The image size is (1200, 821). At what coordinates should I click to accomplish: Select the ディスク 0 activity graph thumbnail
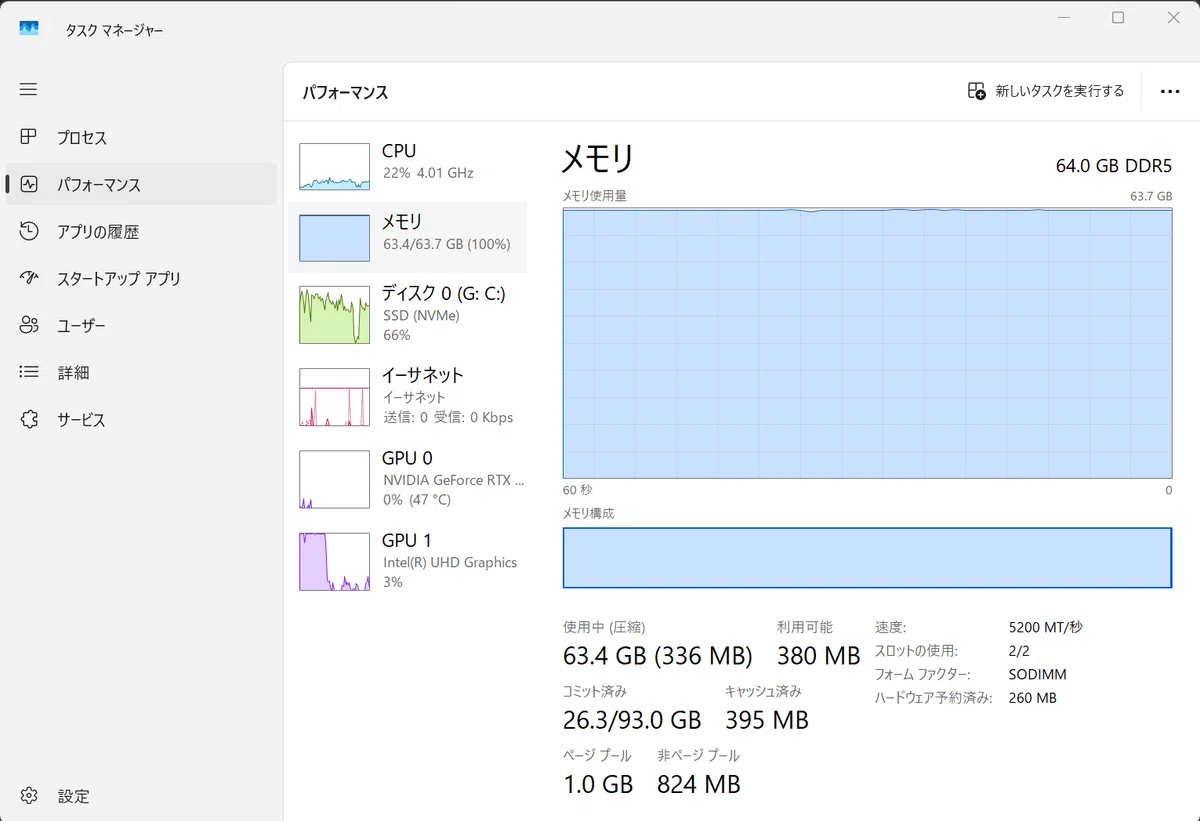tap(335, 314)
